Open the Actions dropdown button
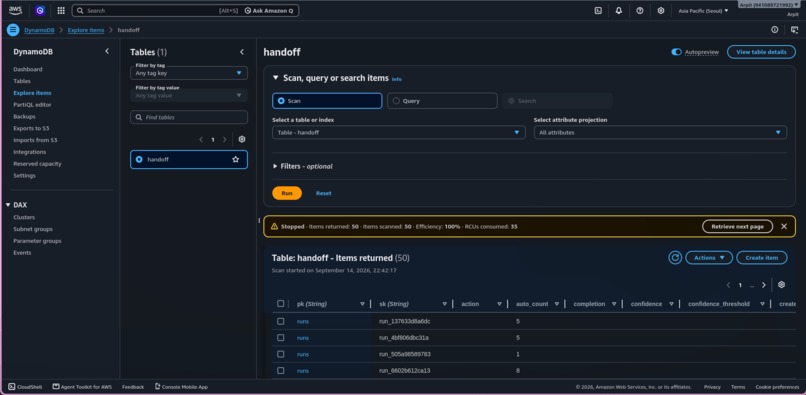 coord(709,258)
